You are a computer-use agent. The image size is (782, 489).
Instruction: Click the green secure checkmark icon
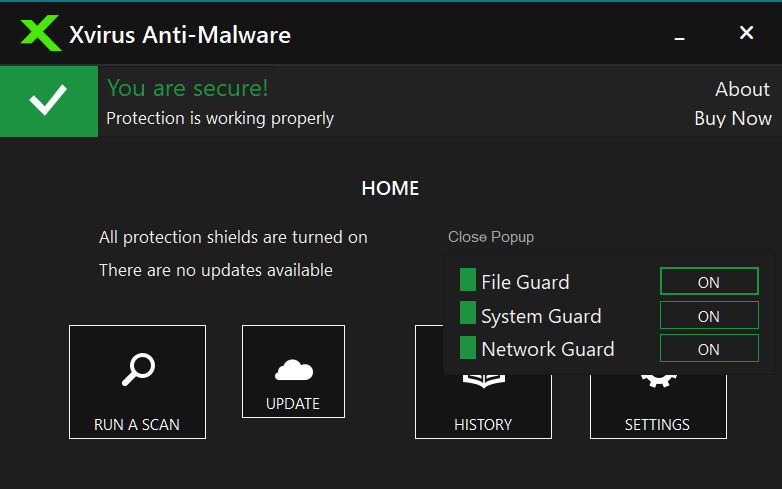(48, 101)
